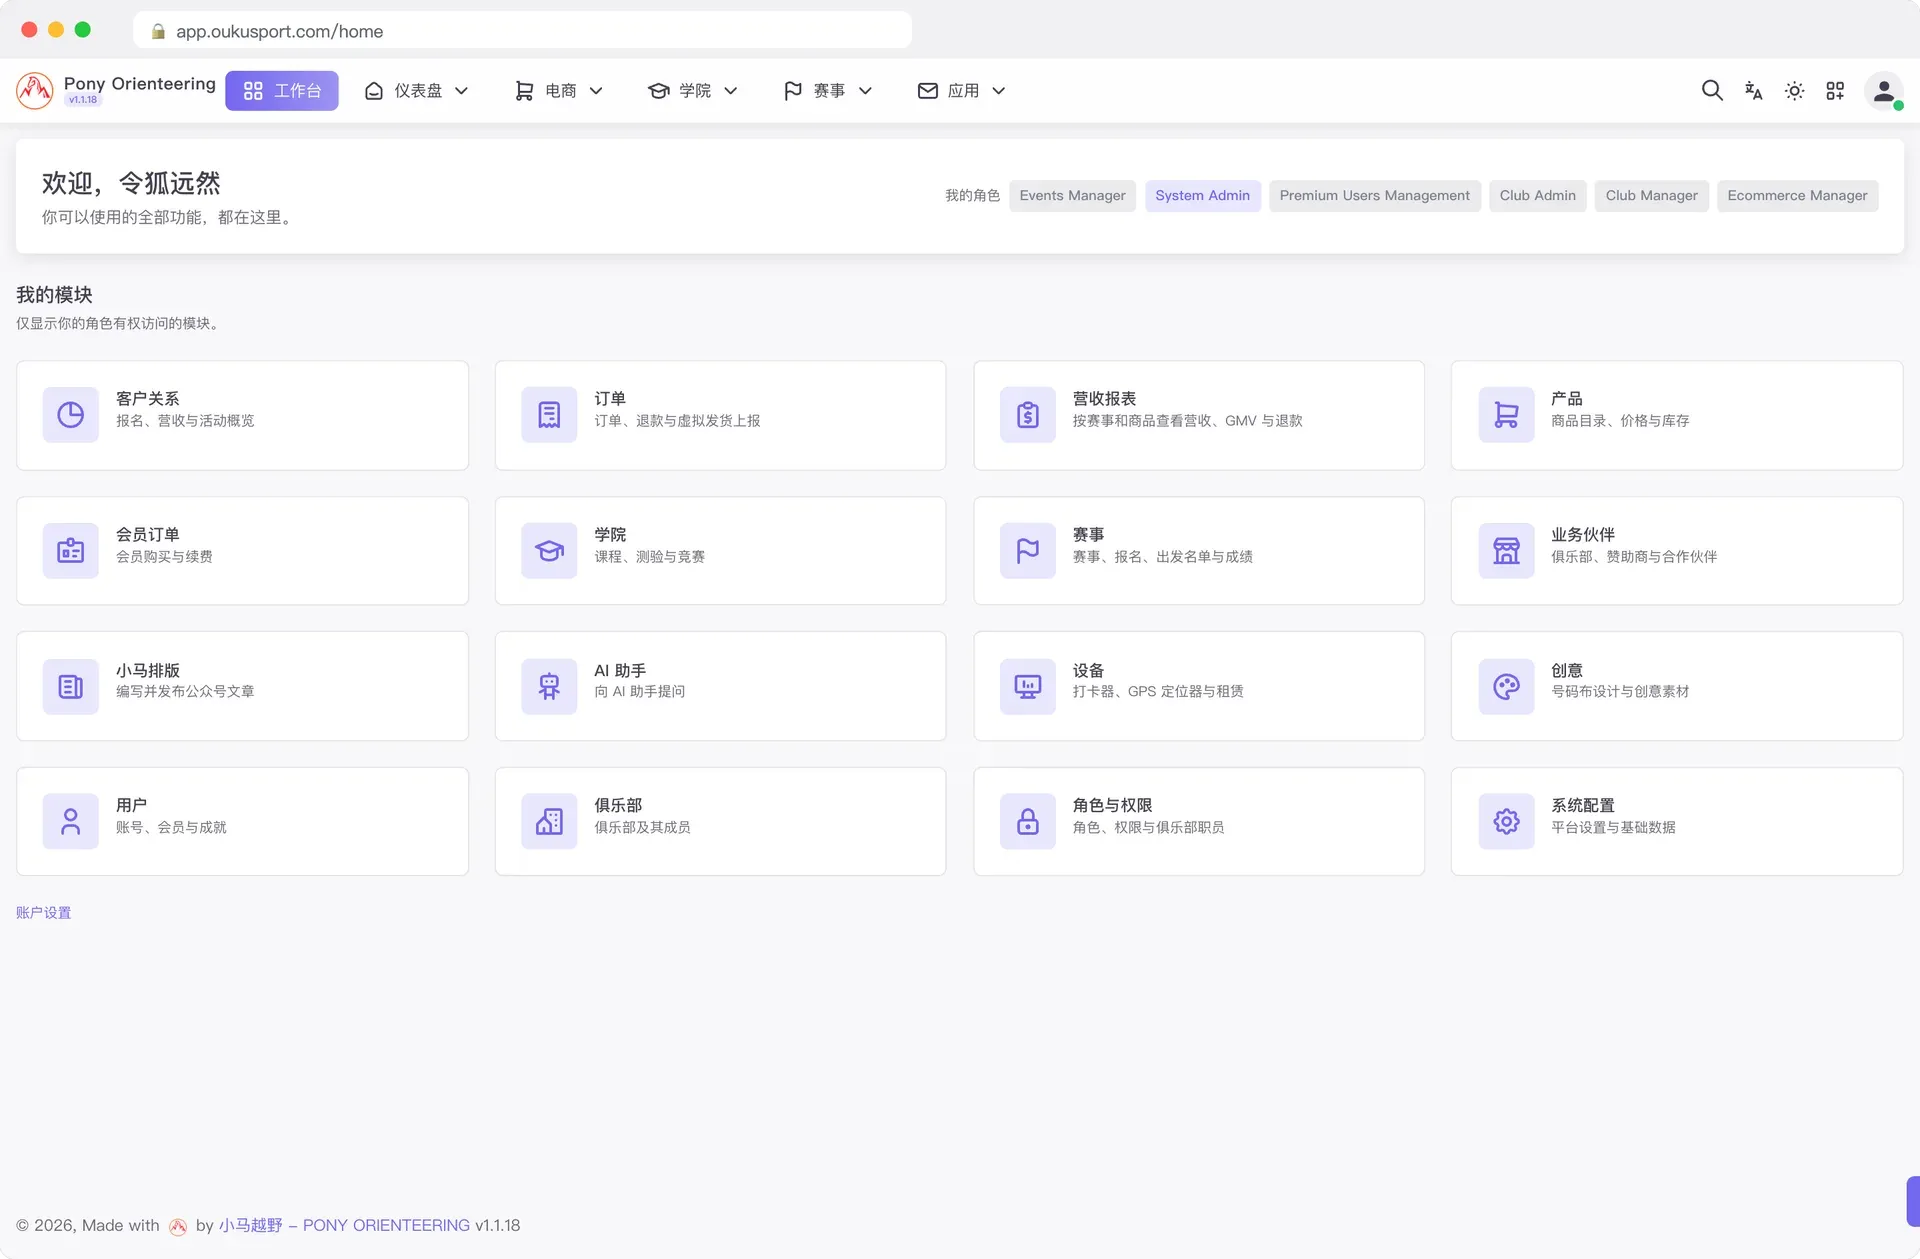Click the language translation icon
Viewport: 1920px width, 1259px height.
(x=1753, y=91)
